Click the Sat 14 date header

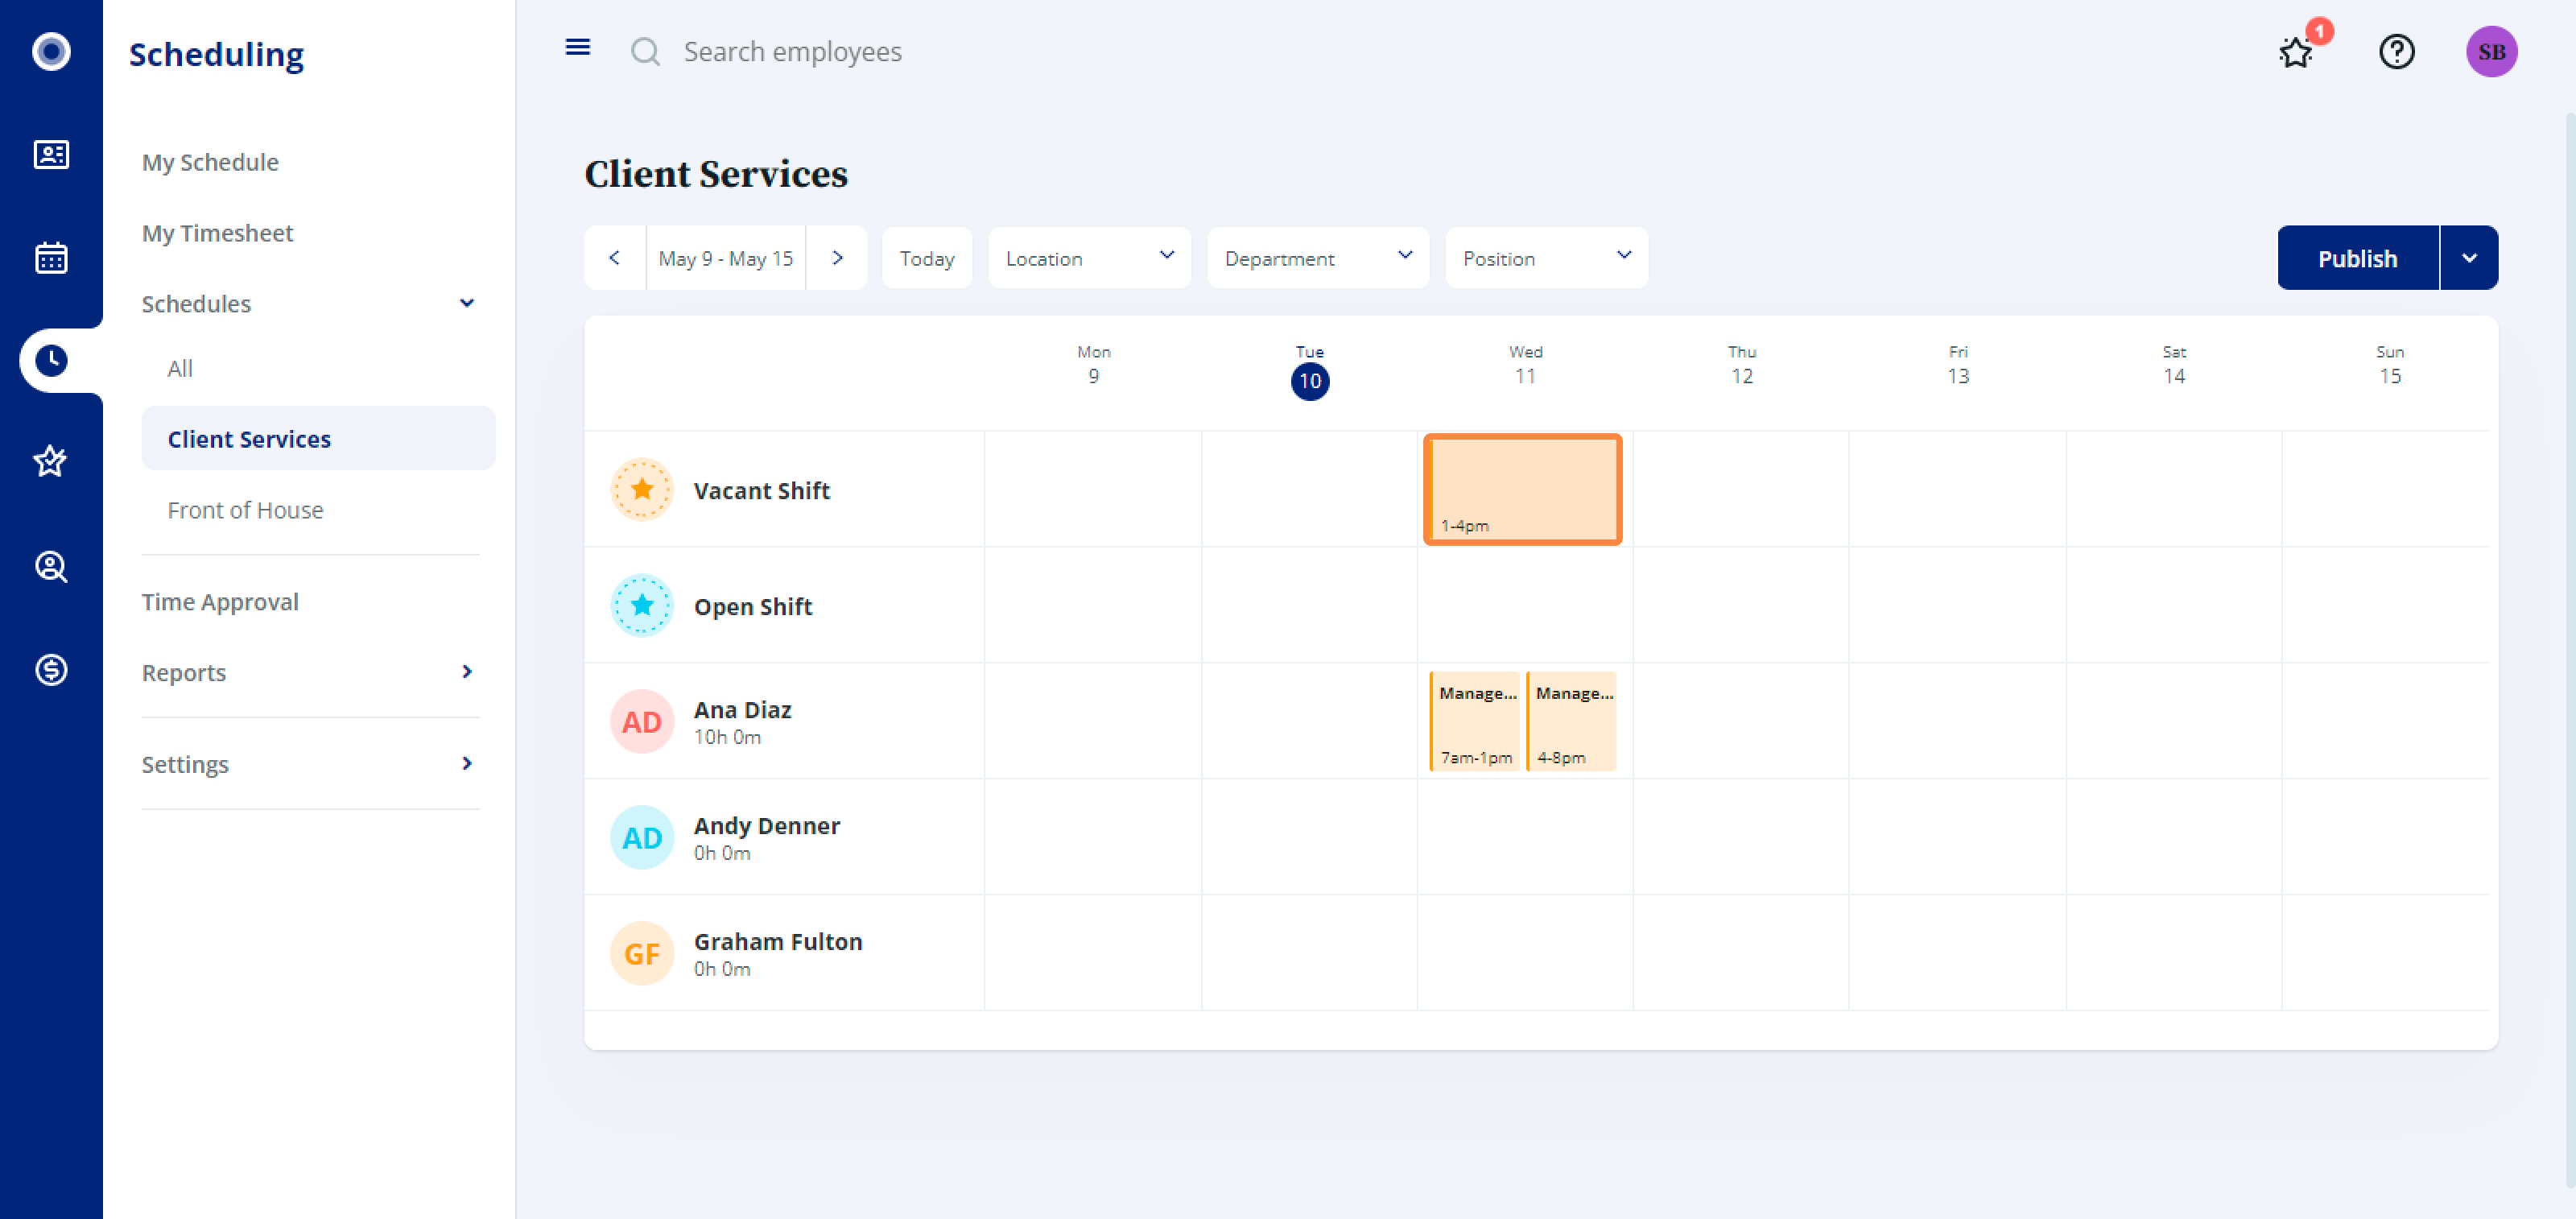pyautogui.click(x=2174, y=365)
